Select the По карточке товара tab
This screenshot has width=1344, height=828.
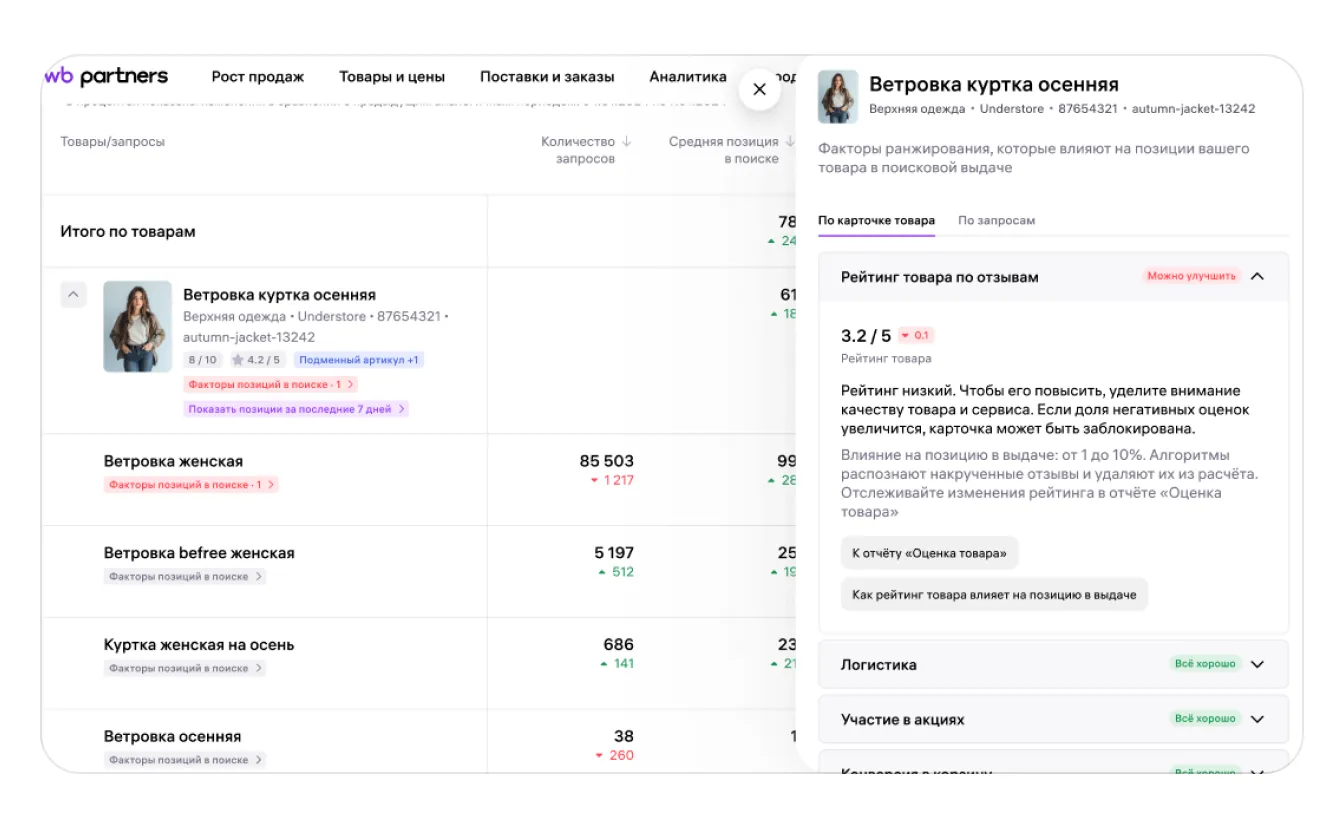tap(876, 220)
